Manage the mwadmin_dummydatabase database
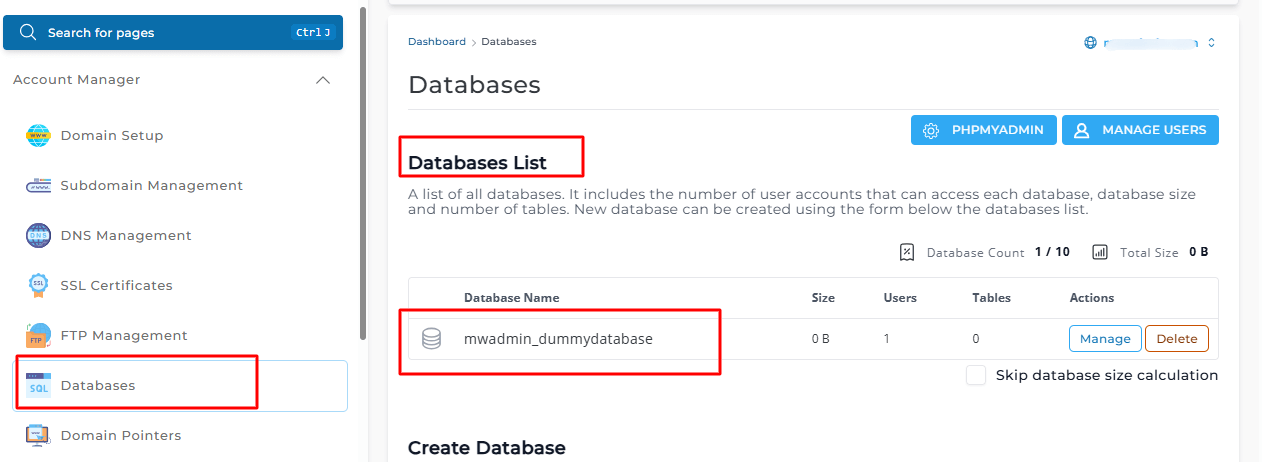This screenshot has height=462, width=1262. 1105,339
